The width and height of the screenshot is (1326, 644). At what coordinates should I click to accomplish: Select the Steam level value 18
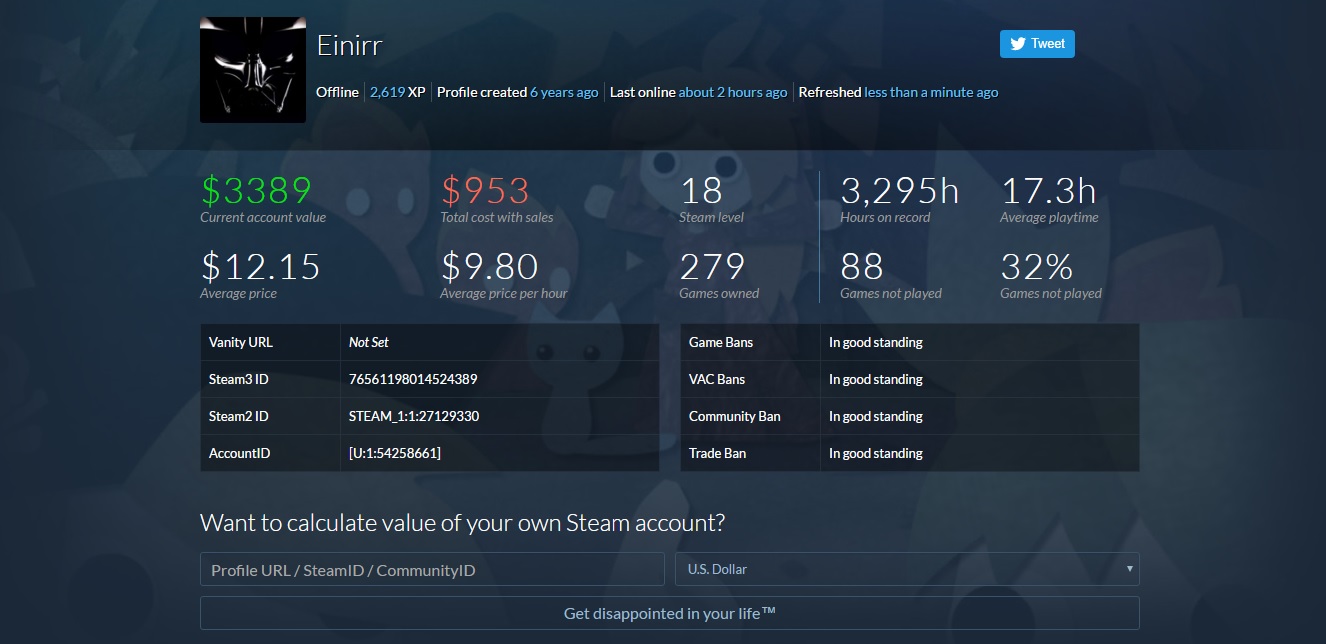(x=701, y=190)
